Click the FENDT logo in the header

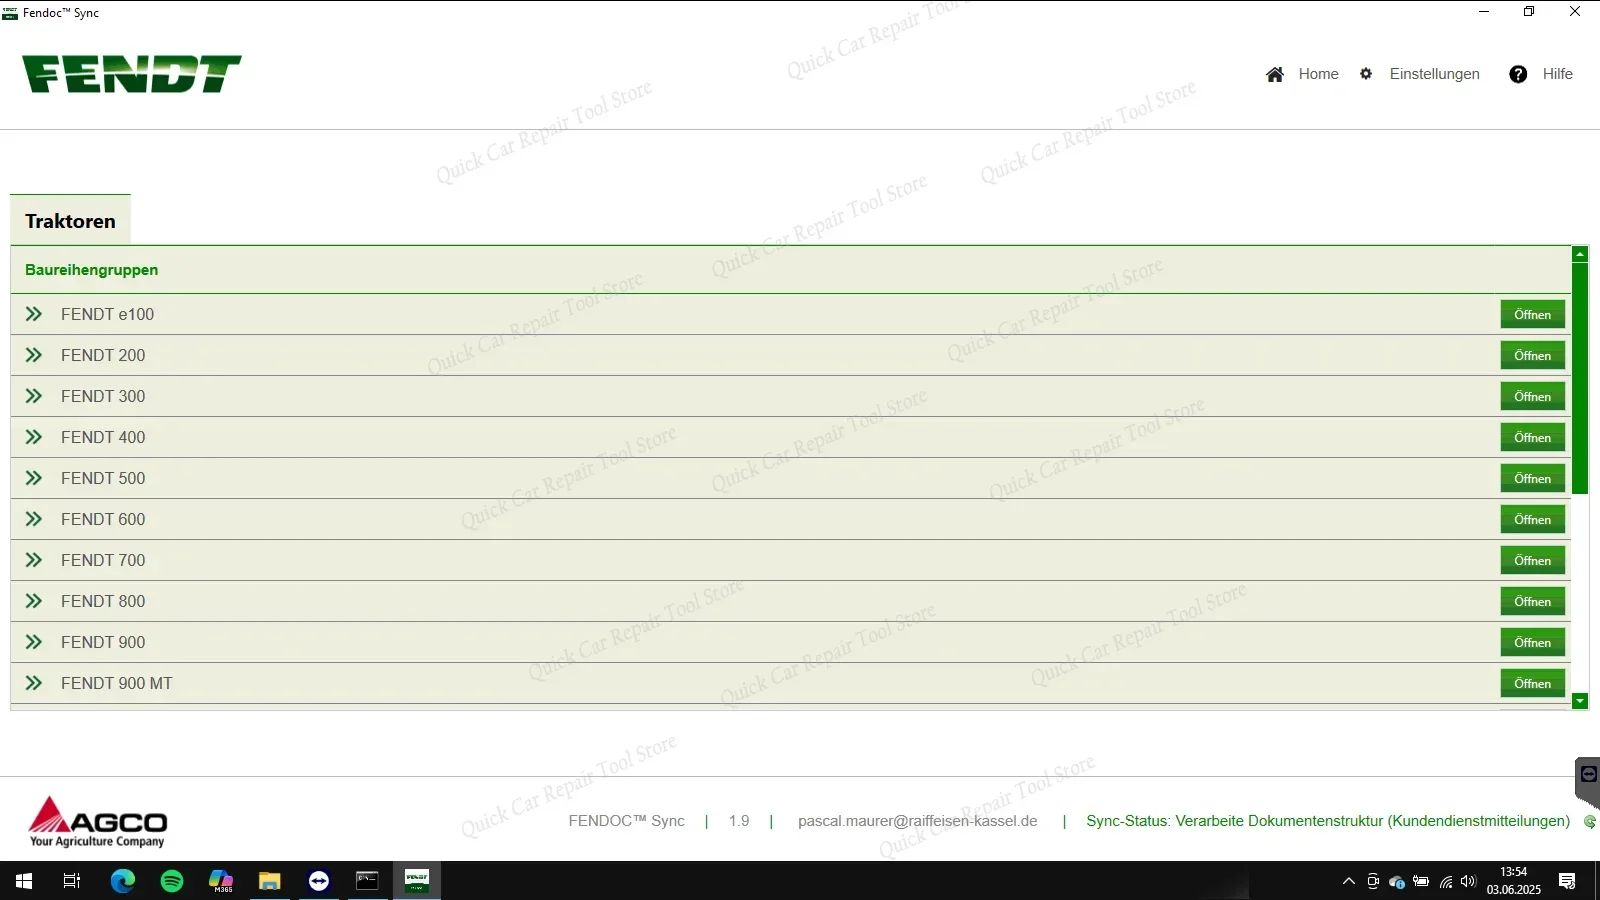point(132,74)
